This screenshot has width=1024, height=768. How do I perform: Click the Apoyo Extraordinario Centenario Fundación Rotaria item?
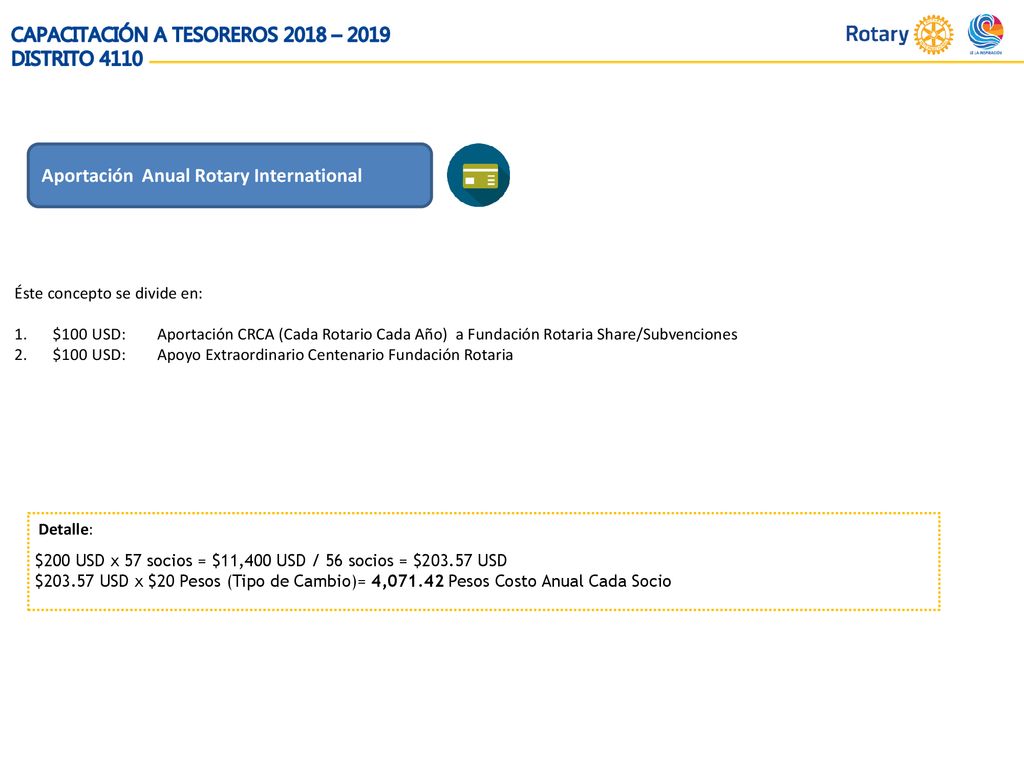(x=335, y=355)
